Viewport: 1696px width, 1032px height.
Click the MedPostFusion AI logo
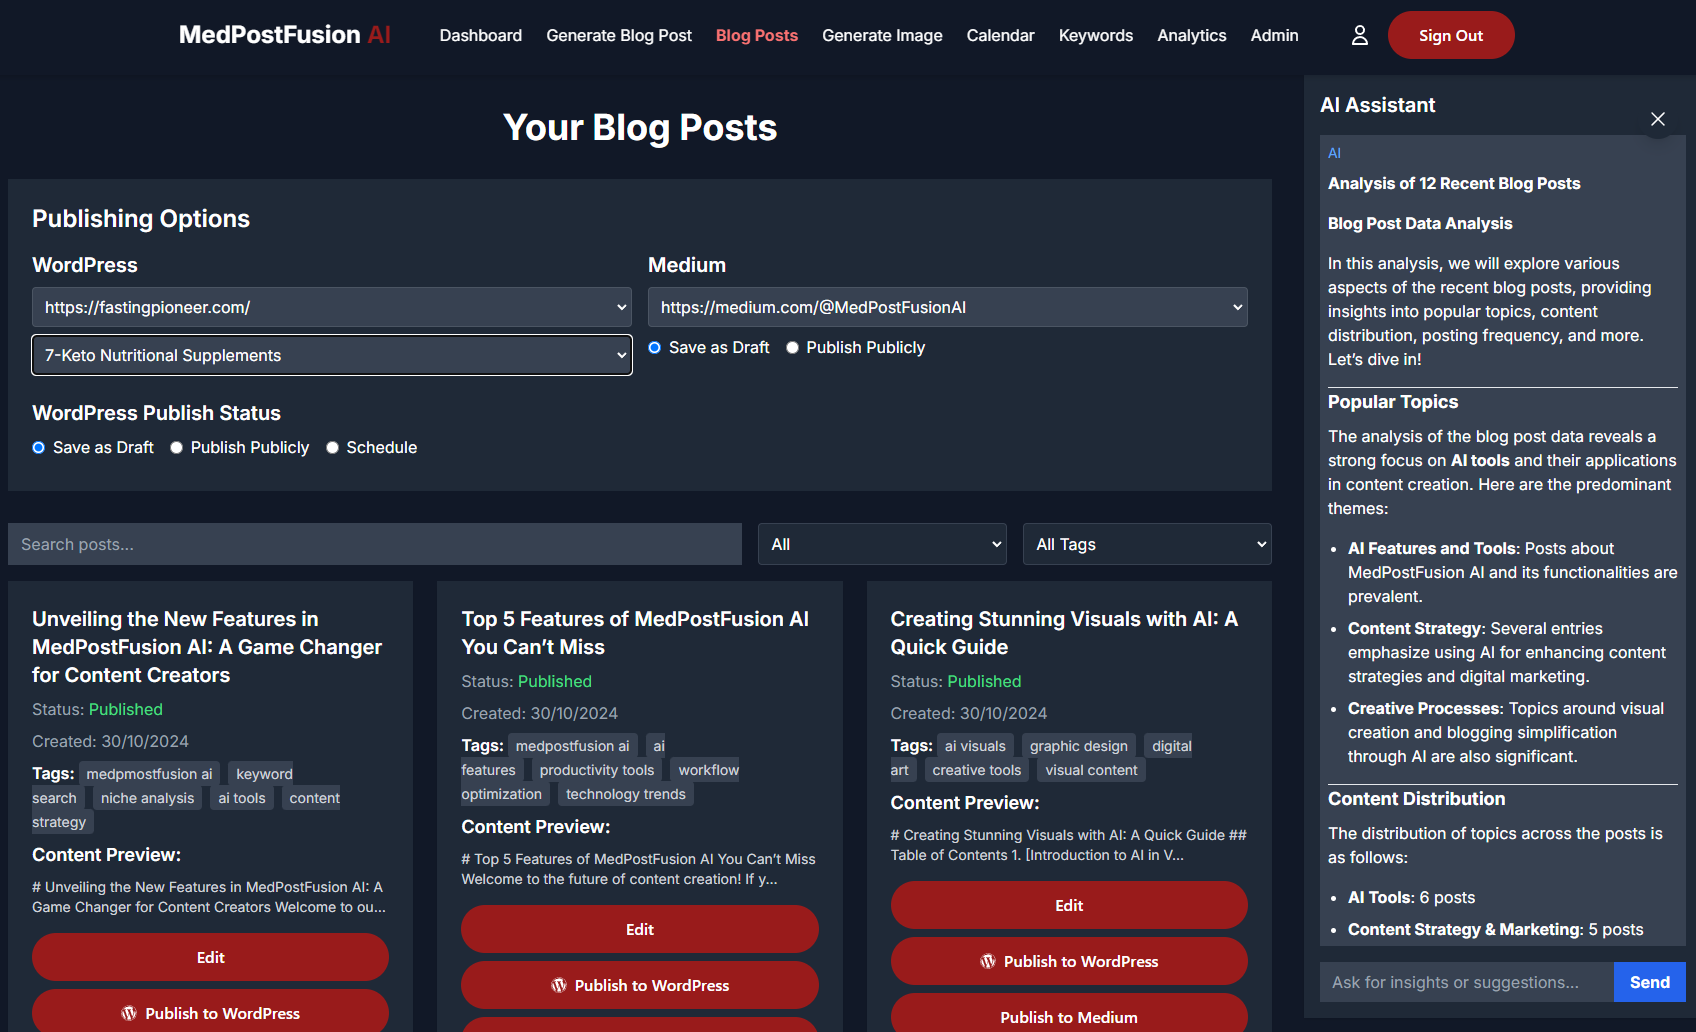coord(285,35)
